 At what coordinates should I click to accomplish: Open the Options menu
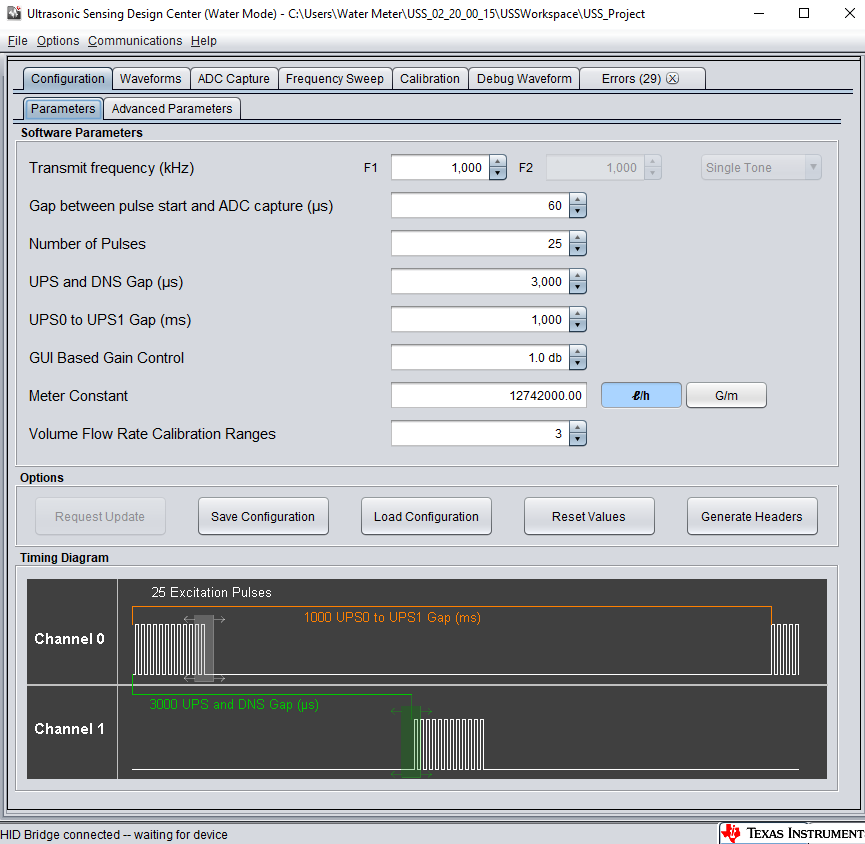pos(58,41)
